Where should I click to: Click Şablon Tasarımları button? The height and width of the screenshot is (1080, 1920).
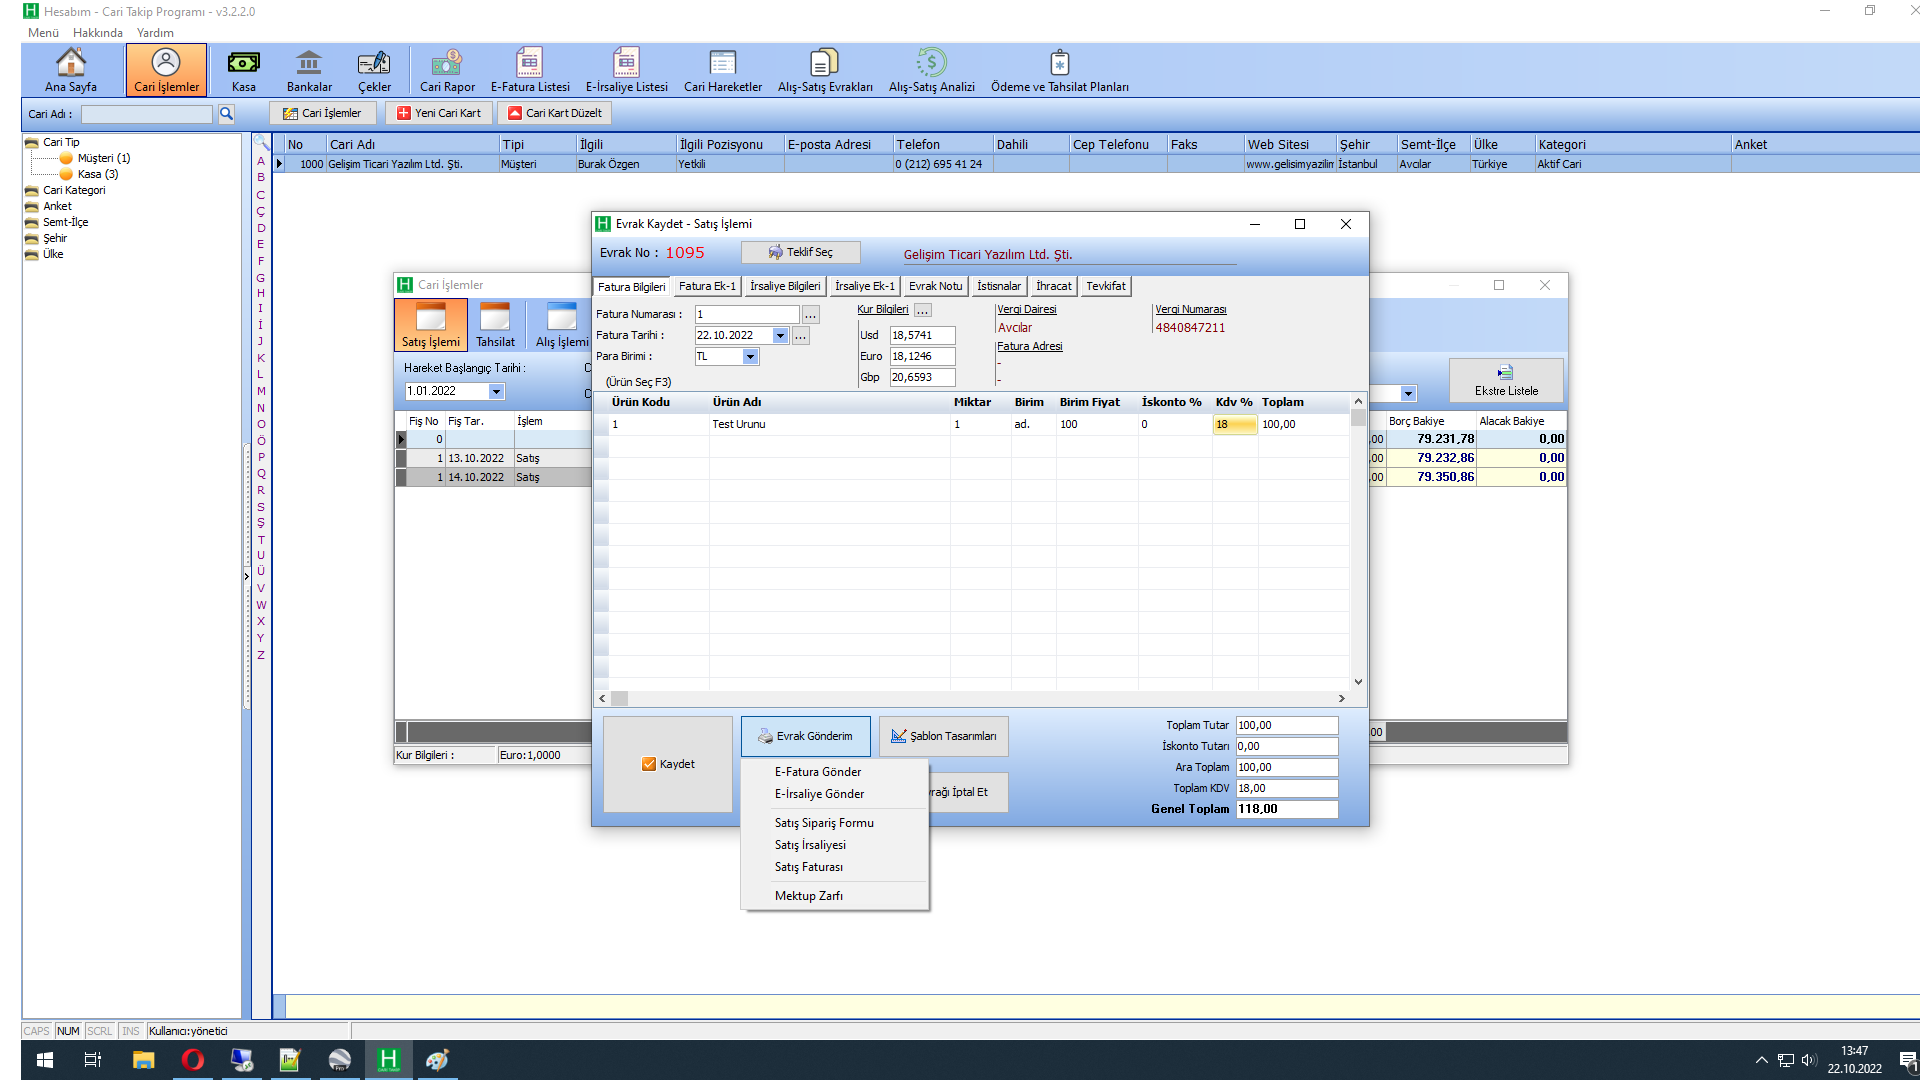tap(944, 736)
